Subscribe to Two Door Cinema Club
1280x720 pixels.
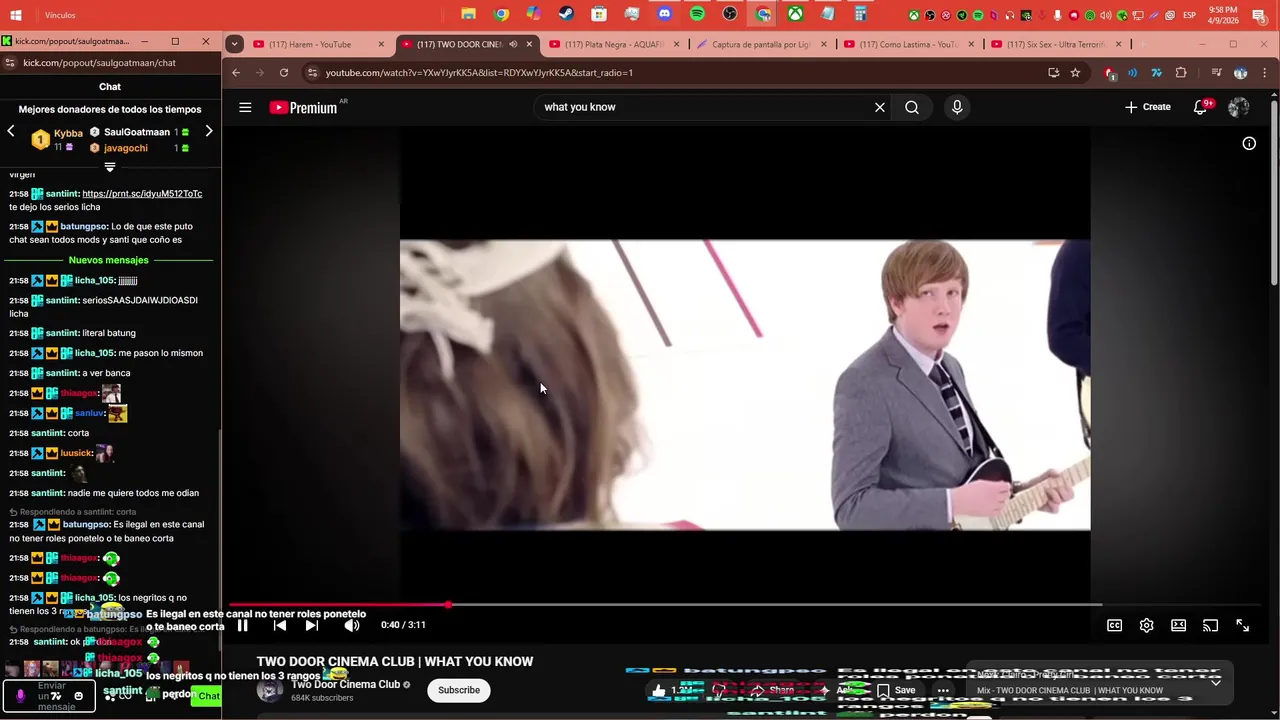pyautogui.click(x=459, y=690)
